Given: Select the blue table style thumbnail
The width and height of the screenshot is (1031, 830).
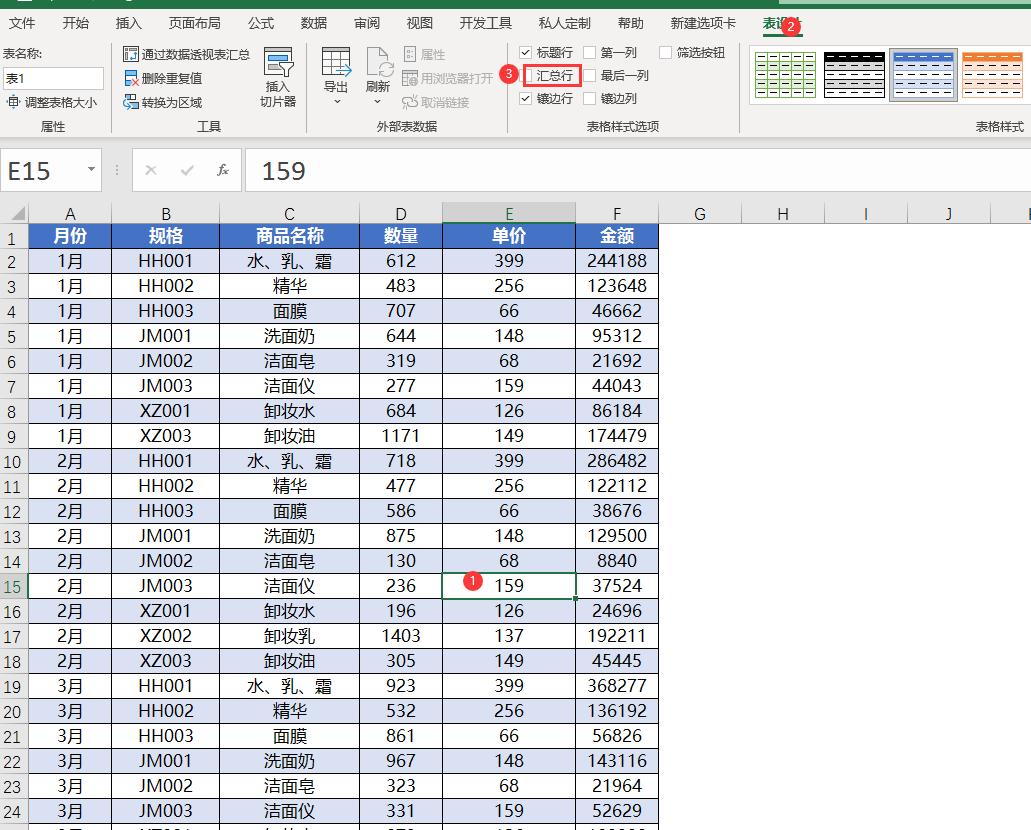Looking at the screenshot, I should pos(923,75).
